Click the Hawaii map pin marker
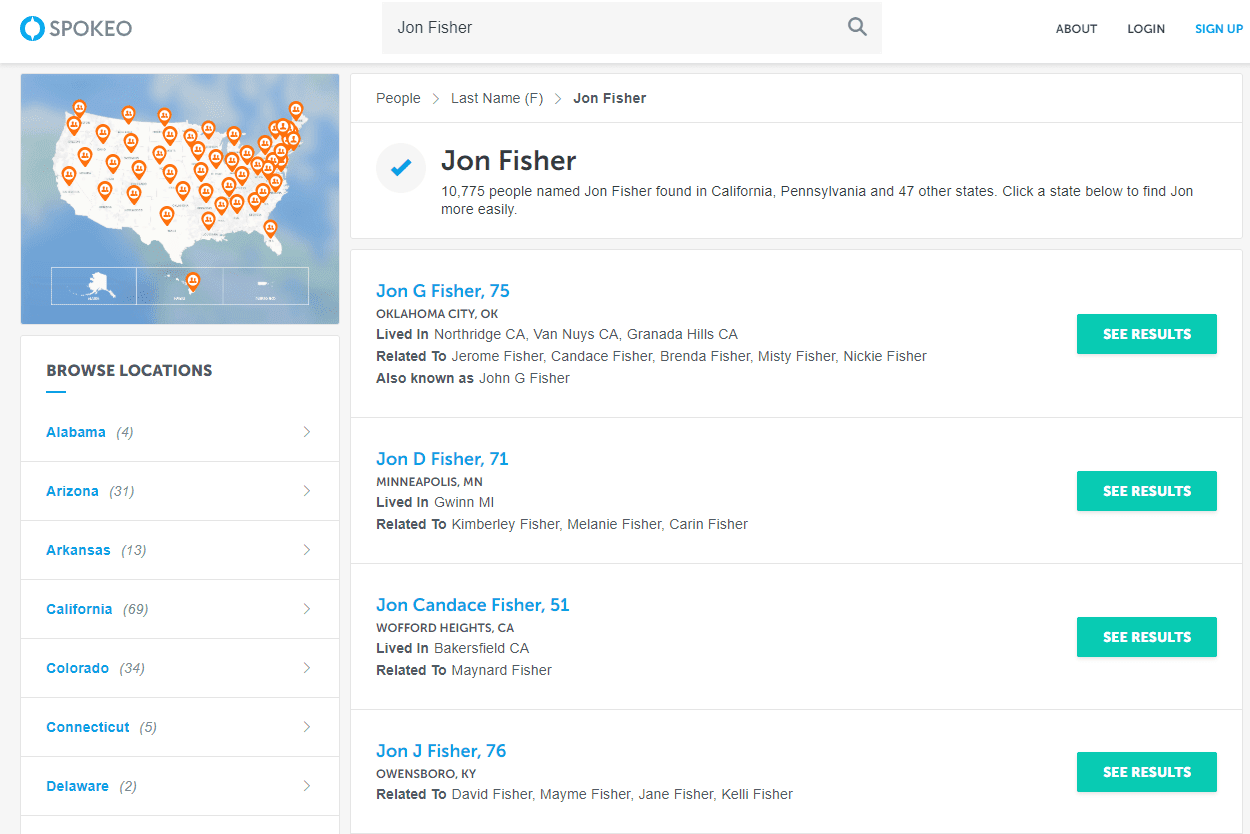The image size is (1250, 834). (193, 281)
